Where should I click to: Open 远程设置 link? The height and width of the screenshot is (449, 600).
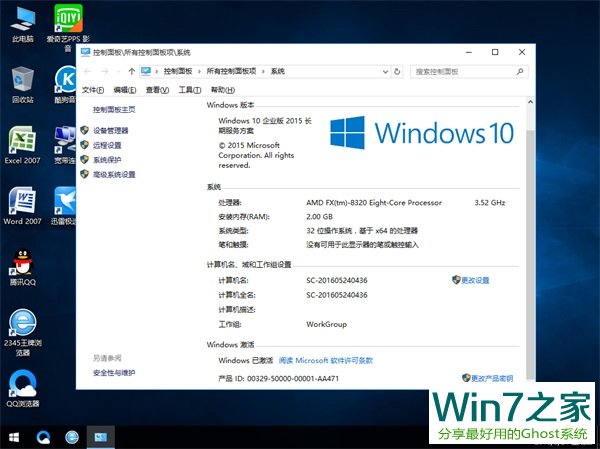click(107, 145)
